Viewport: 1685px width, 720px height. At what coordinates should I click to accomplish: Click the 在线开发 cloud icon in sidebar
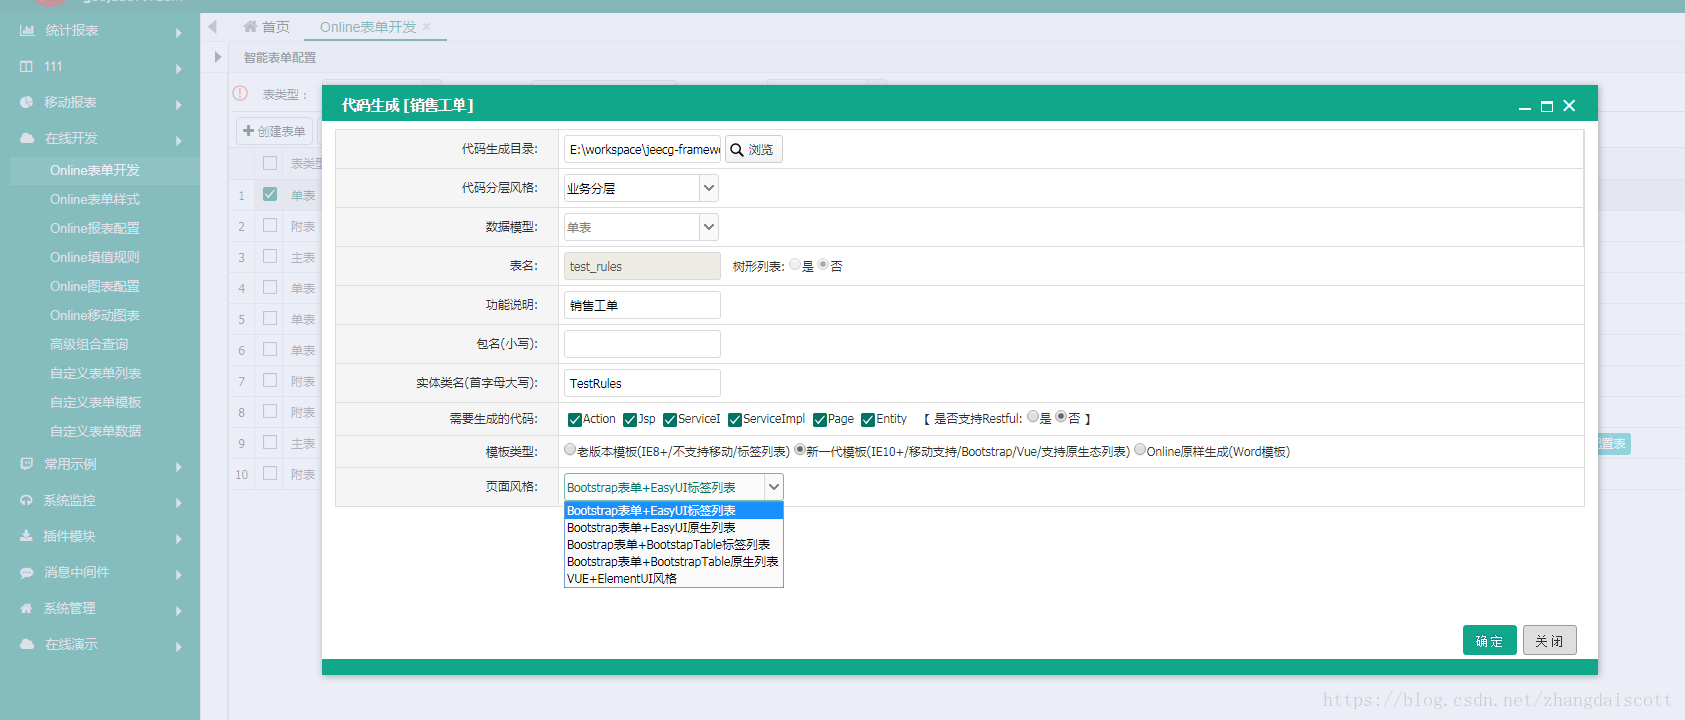[27, 138]
